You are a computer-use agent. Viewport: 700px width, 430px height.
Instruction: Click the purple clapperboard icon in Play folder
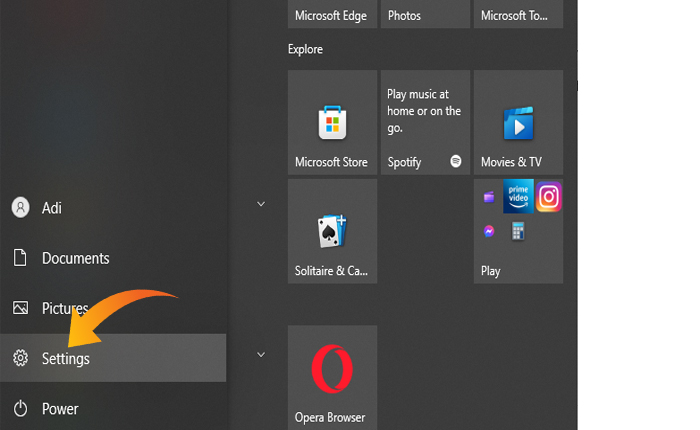coord(489,197)
